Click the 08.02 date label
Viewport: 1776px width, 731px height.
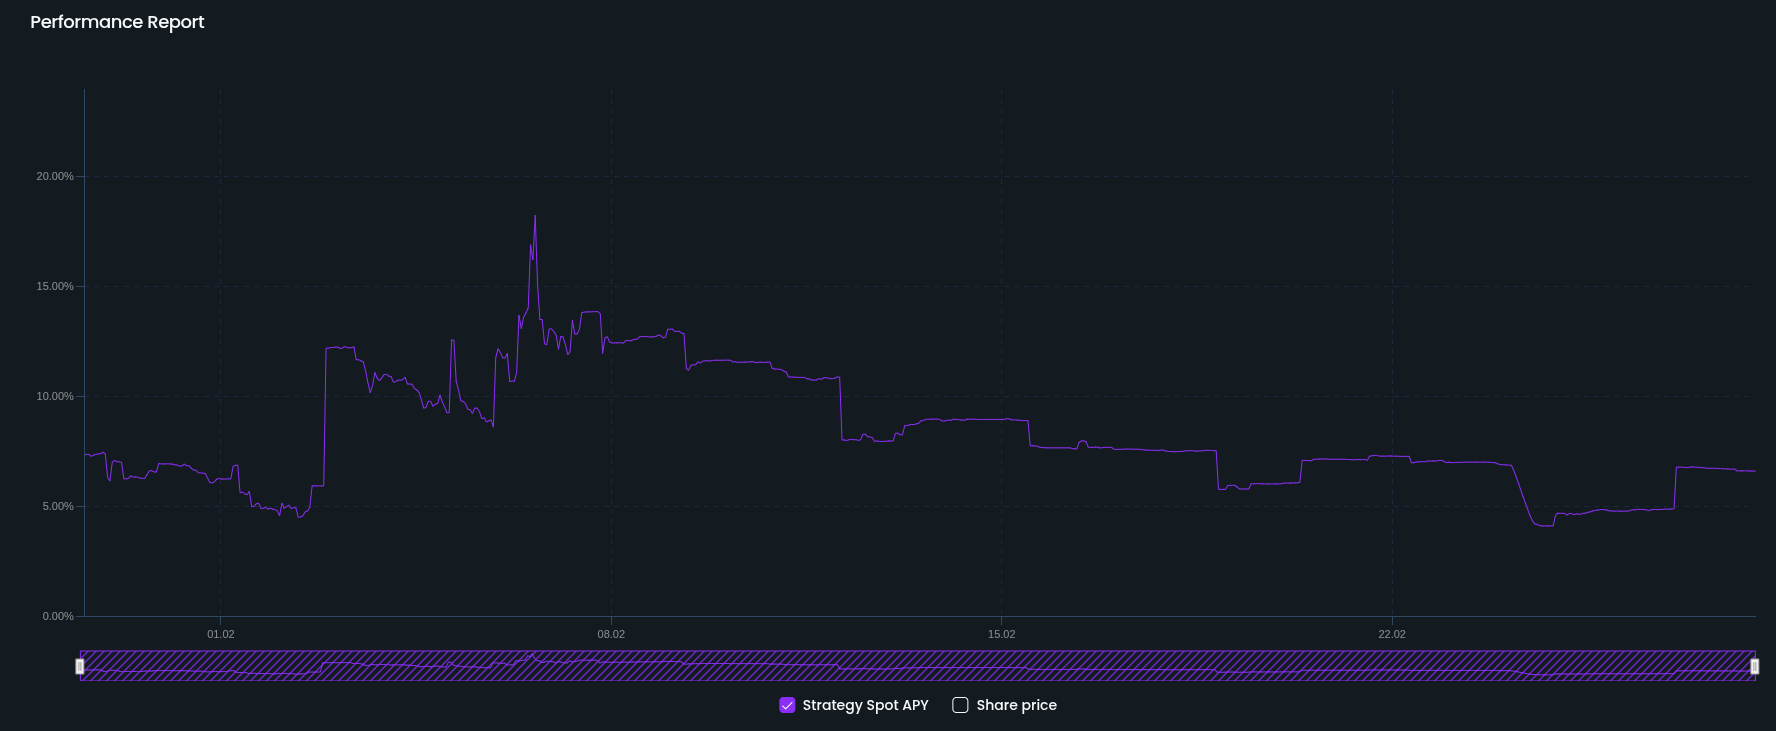coord(611,634)
